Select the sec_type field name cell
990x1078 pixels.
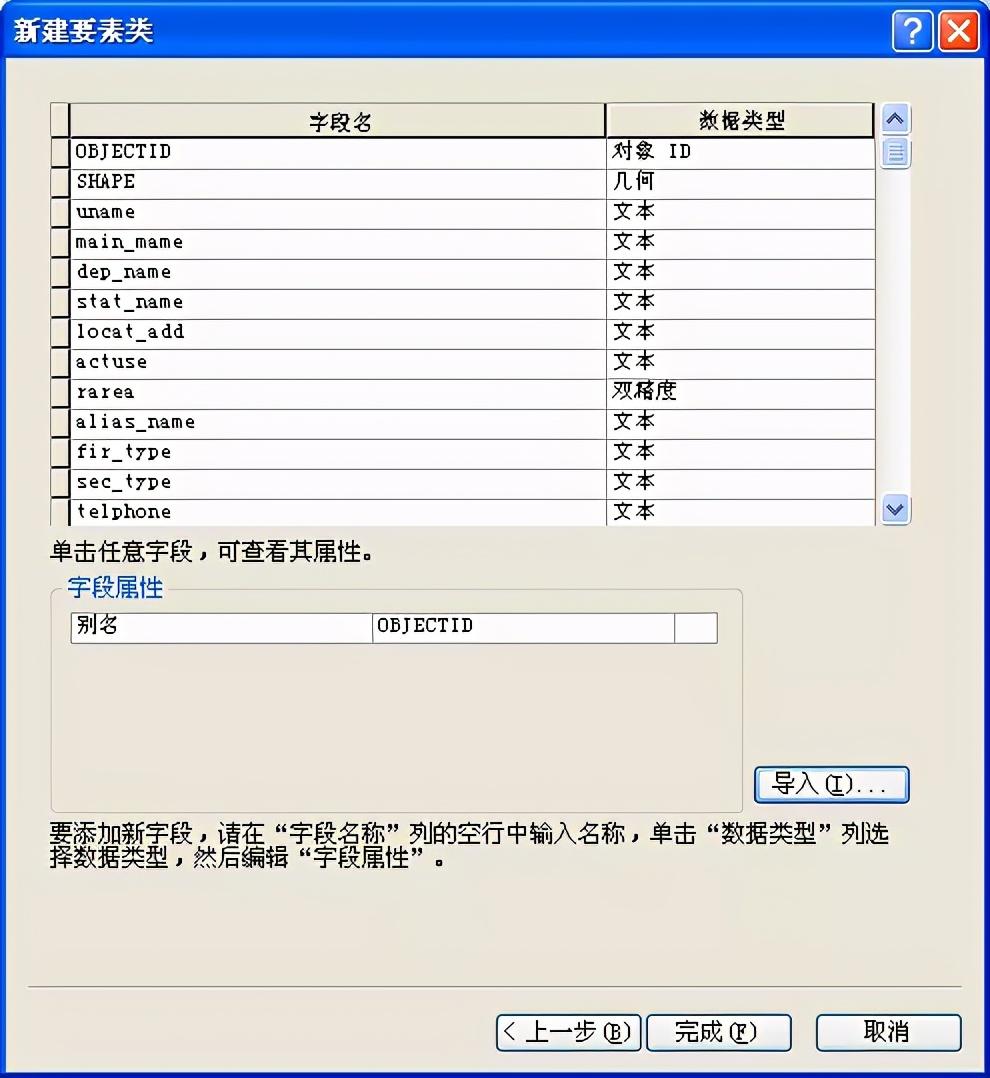click(x=338, y=484)
